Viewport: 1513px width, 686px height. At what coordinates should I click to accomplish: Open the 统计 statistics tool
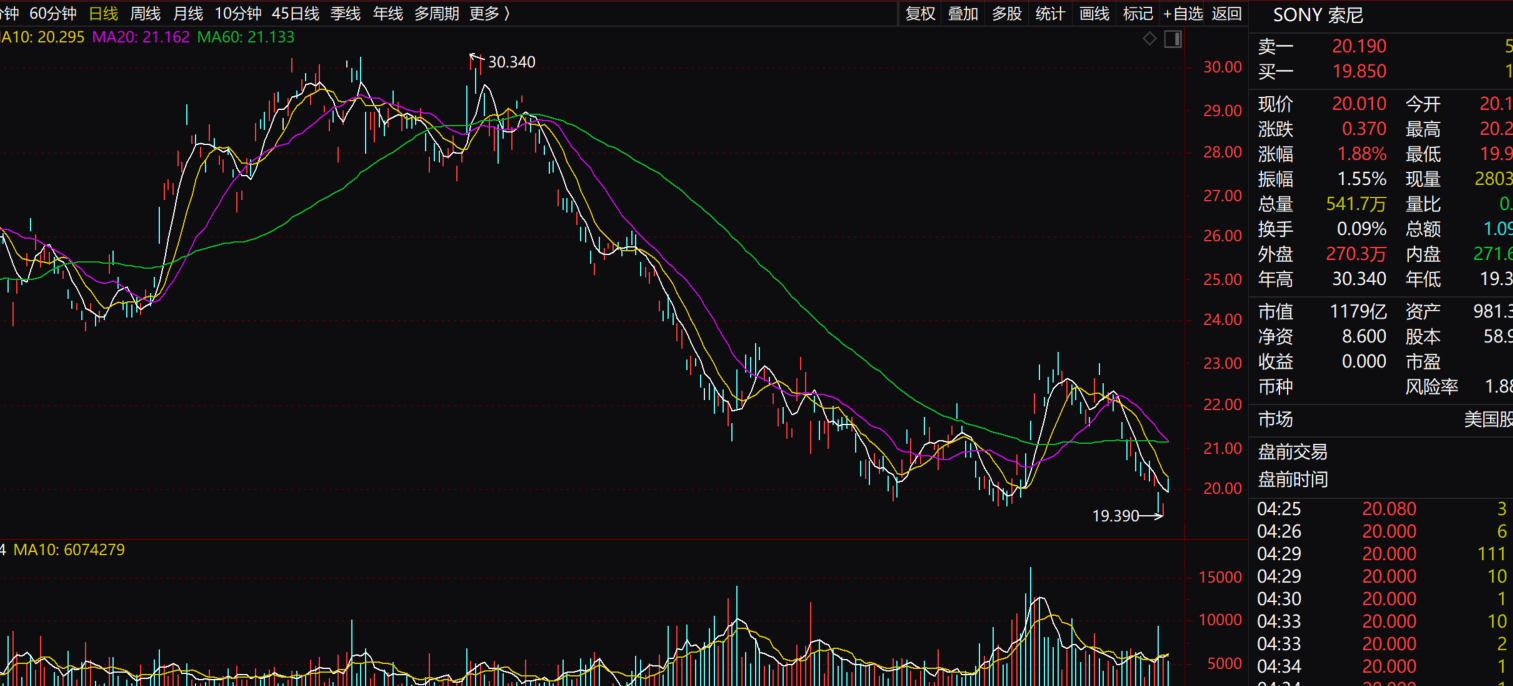[1050, 13]
